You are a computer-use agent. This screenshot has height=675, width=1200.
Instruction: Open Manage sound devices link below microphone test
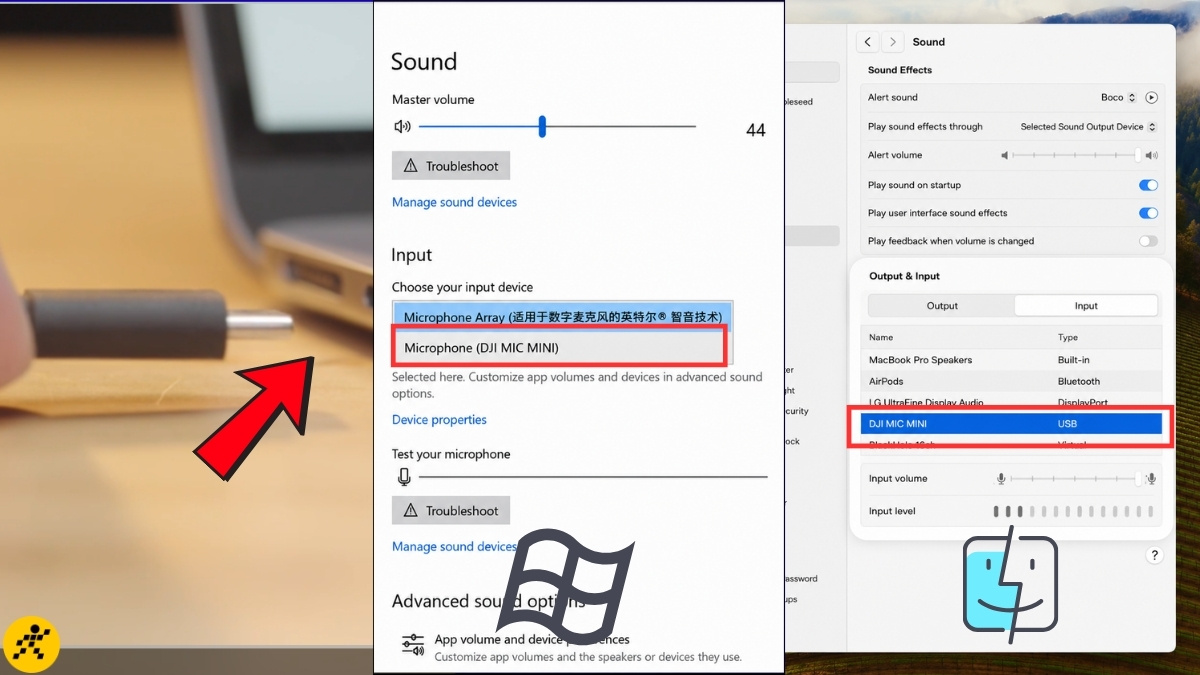(454, 546)
